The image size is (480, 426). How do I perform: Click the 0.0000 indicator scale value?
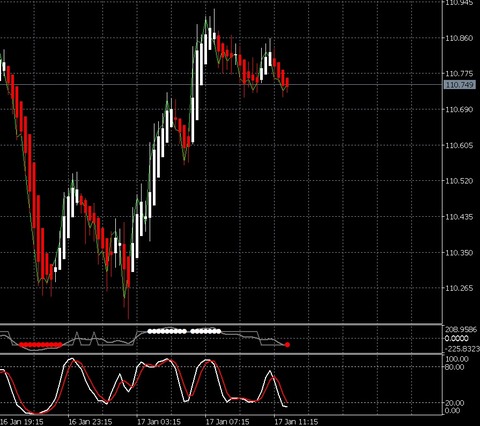pyautogui.click(x=457, y=338)
